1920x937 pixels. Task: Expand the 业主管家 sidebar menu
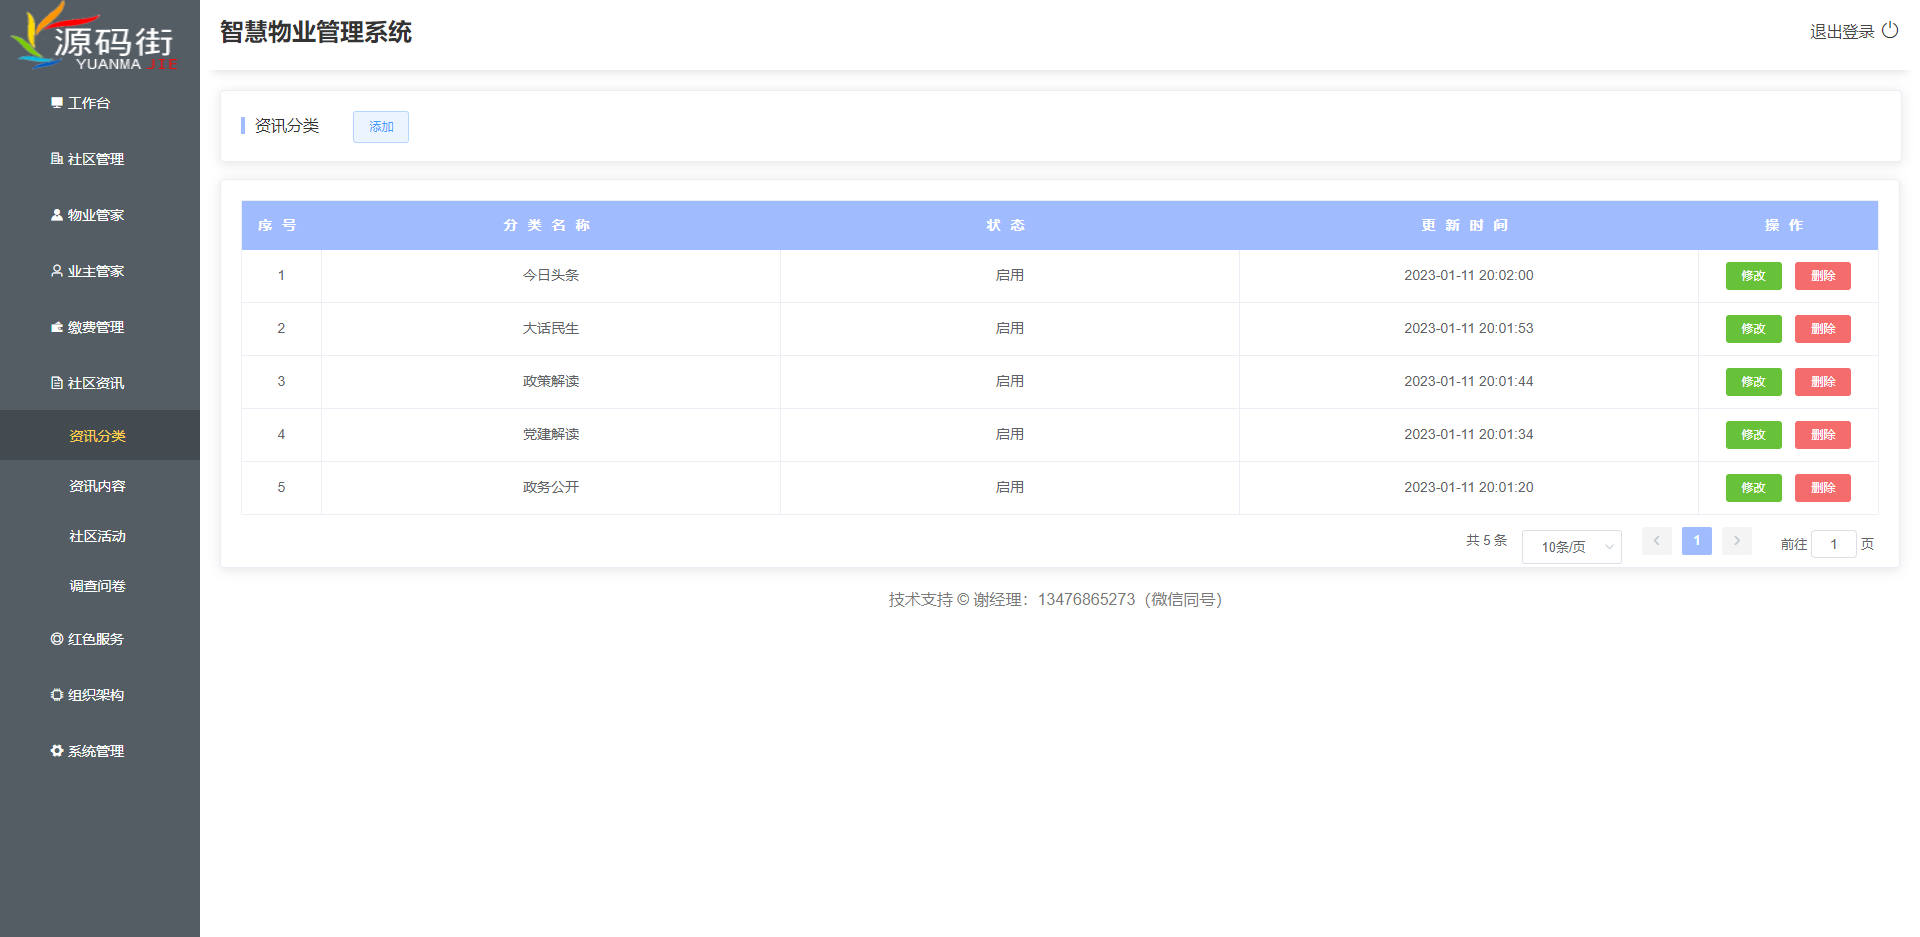point(96,271)
